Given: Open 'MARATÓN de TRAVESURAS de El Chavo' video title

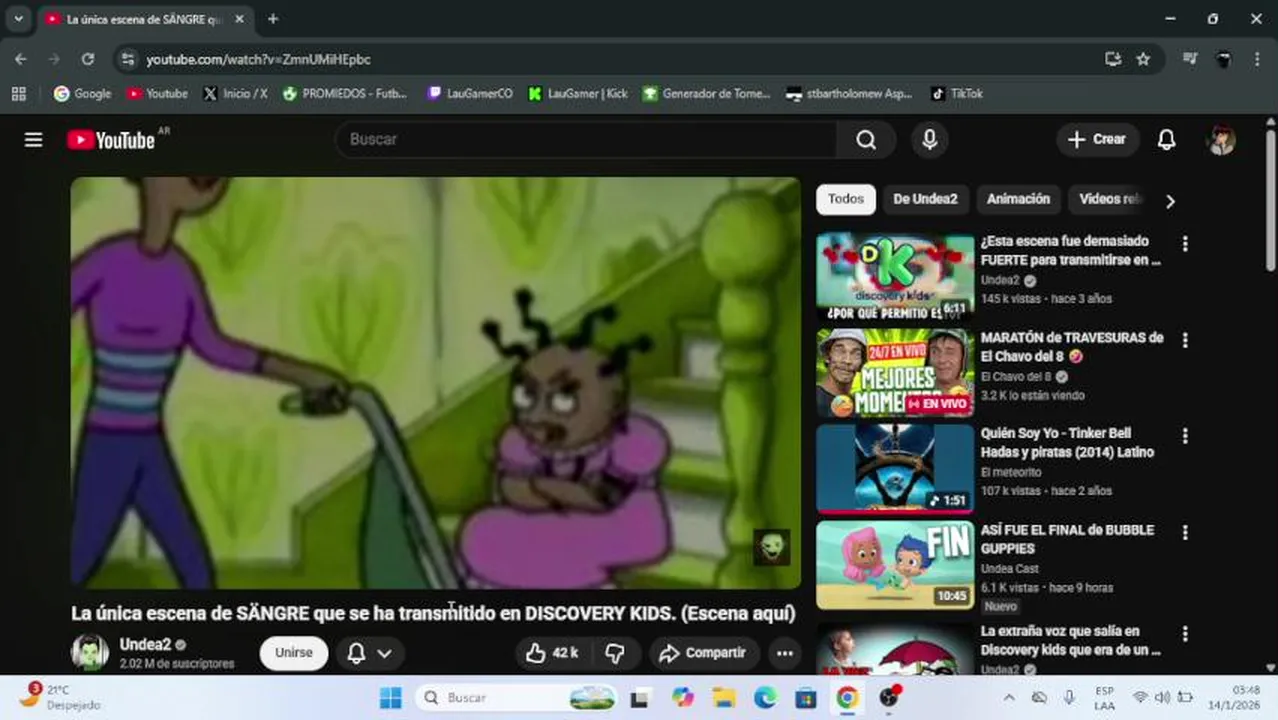Looking at the screenshot, I should 1071,347.
